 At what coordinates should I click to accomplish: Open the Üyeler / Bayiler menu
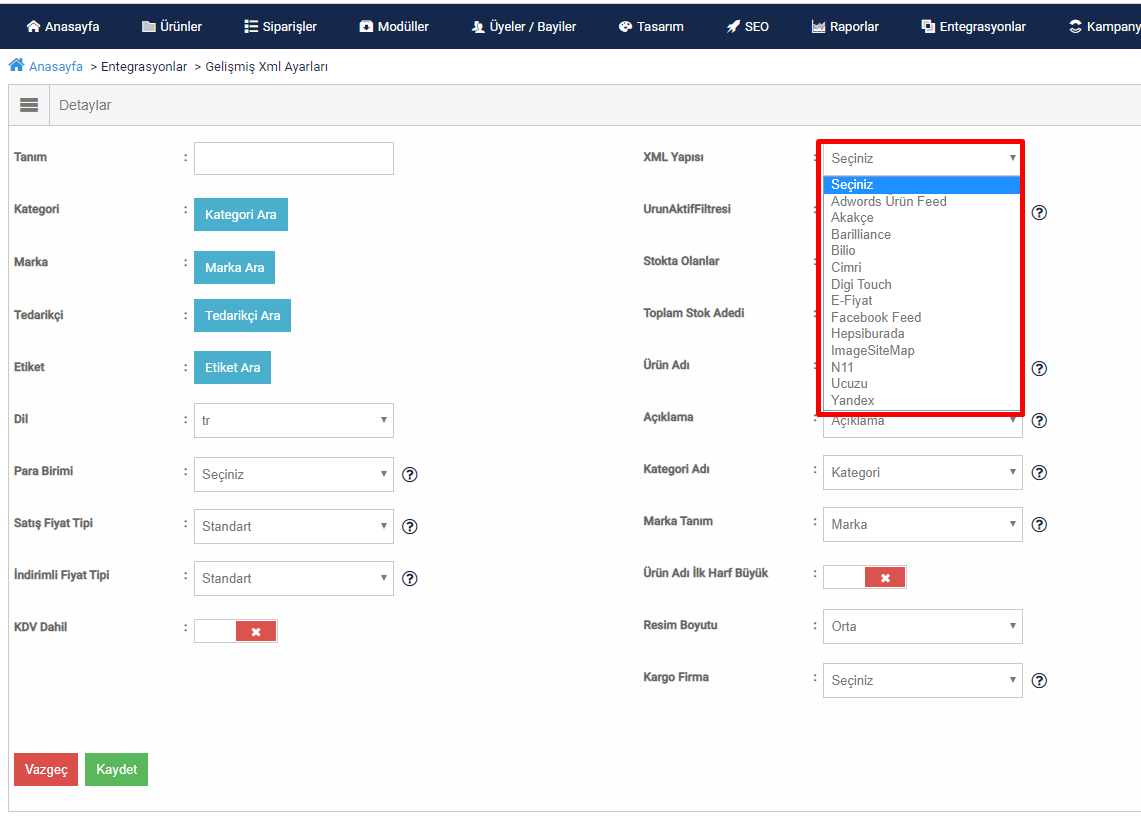coord(523,26)
